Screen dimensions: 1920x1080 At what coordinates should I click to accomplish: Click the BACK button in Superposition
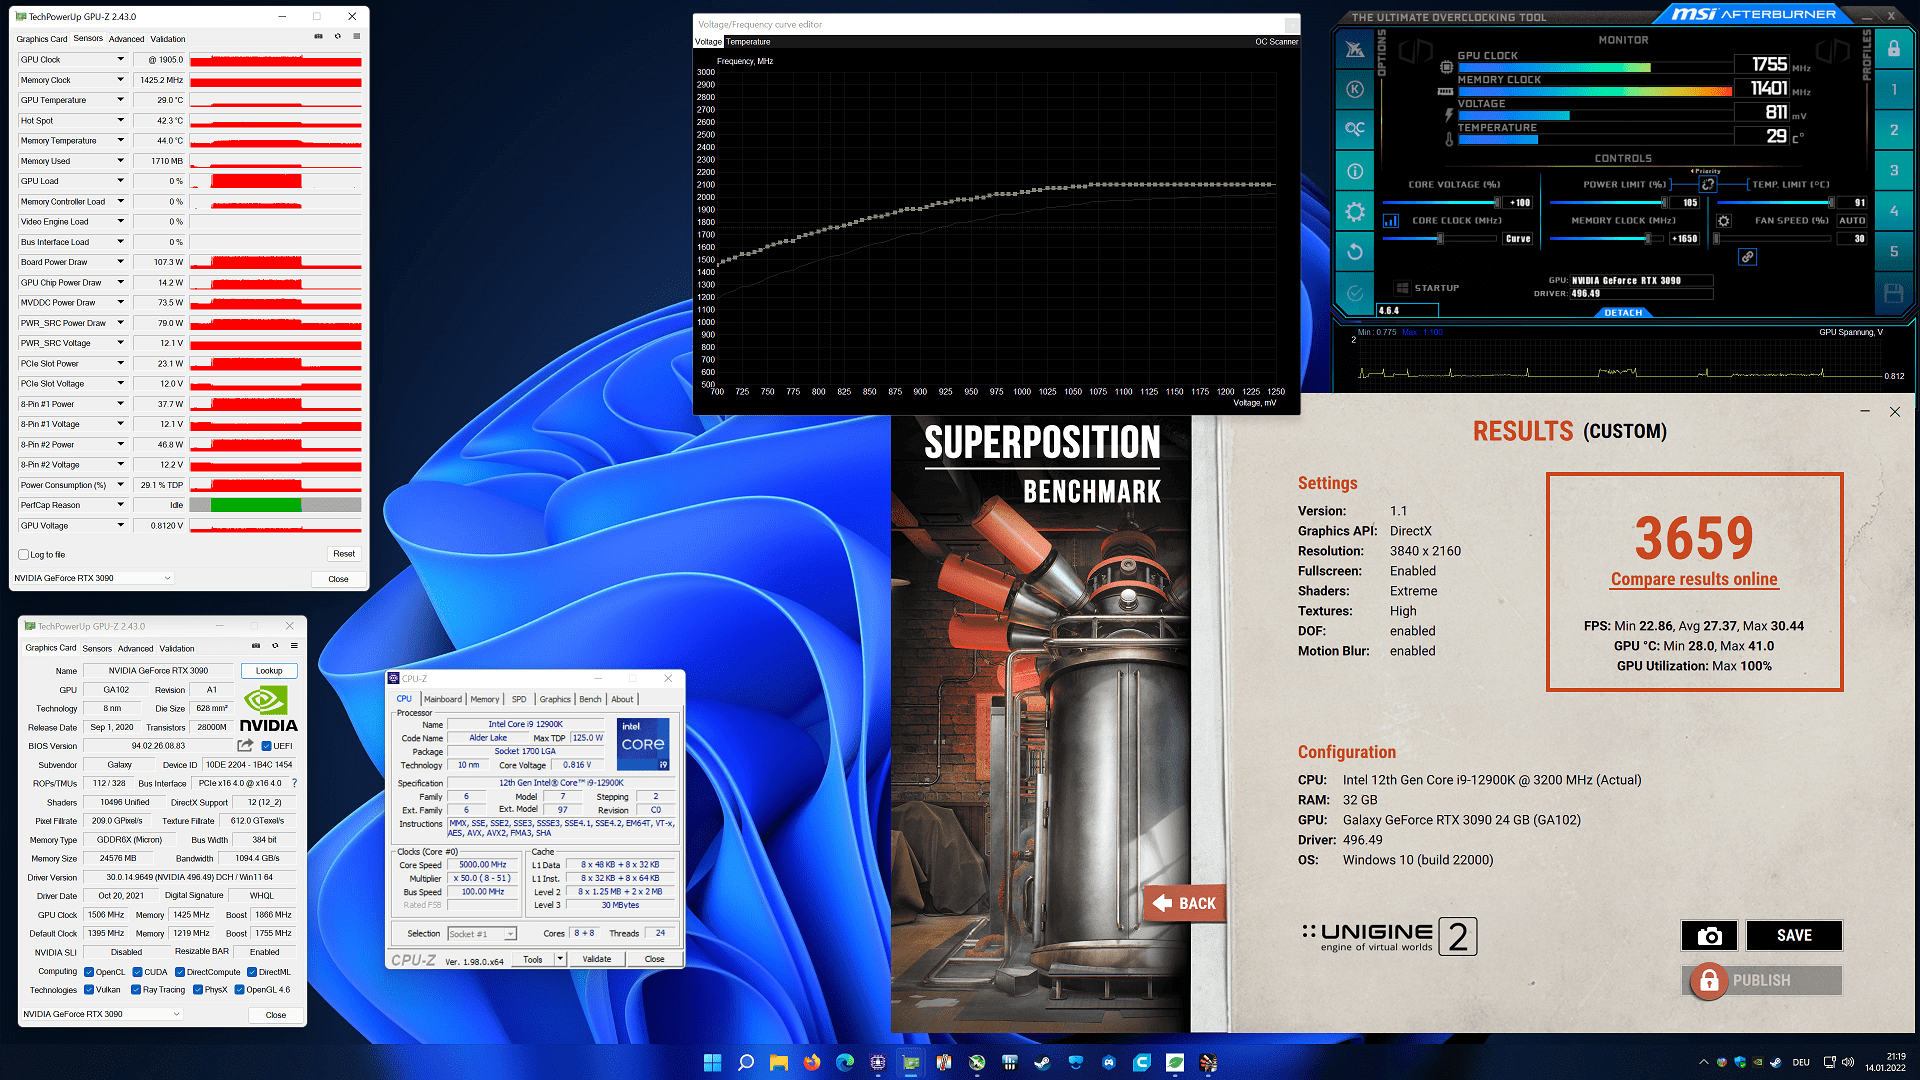pyautogui.click(x=1185, y=903)
